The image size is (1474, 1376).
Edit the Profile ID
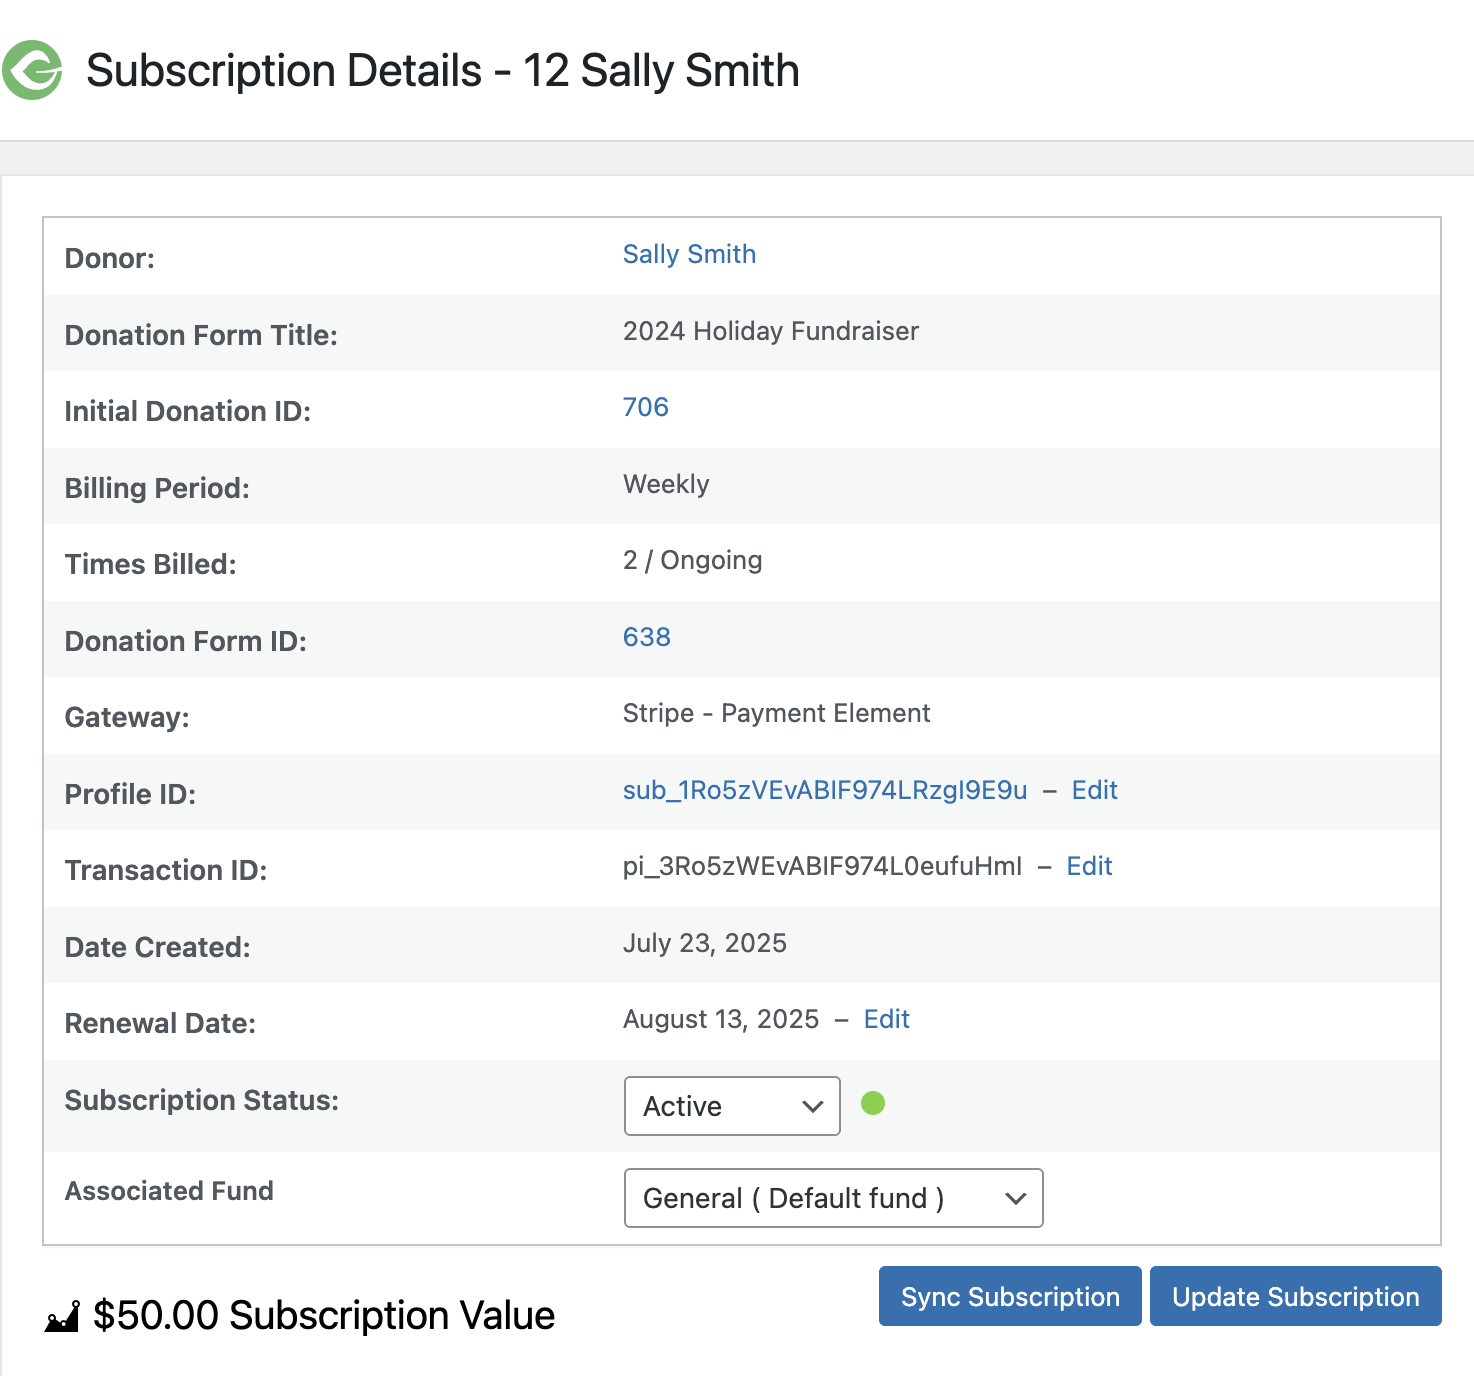pyautogui.click(x=1094, y=790)
